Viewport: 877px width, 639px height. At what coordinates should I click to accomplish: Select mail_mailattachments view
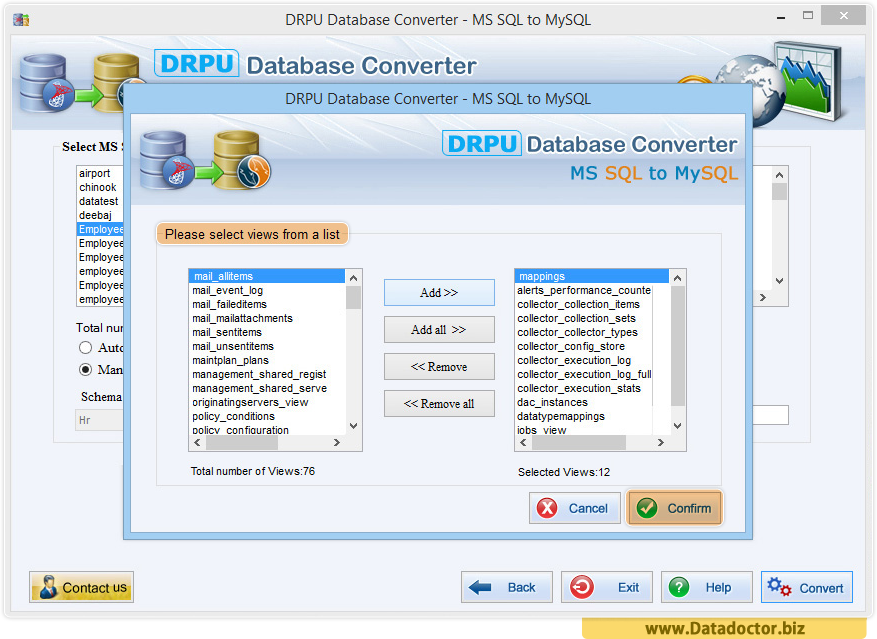coord(267,318)
